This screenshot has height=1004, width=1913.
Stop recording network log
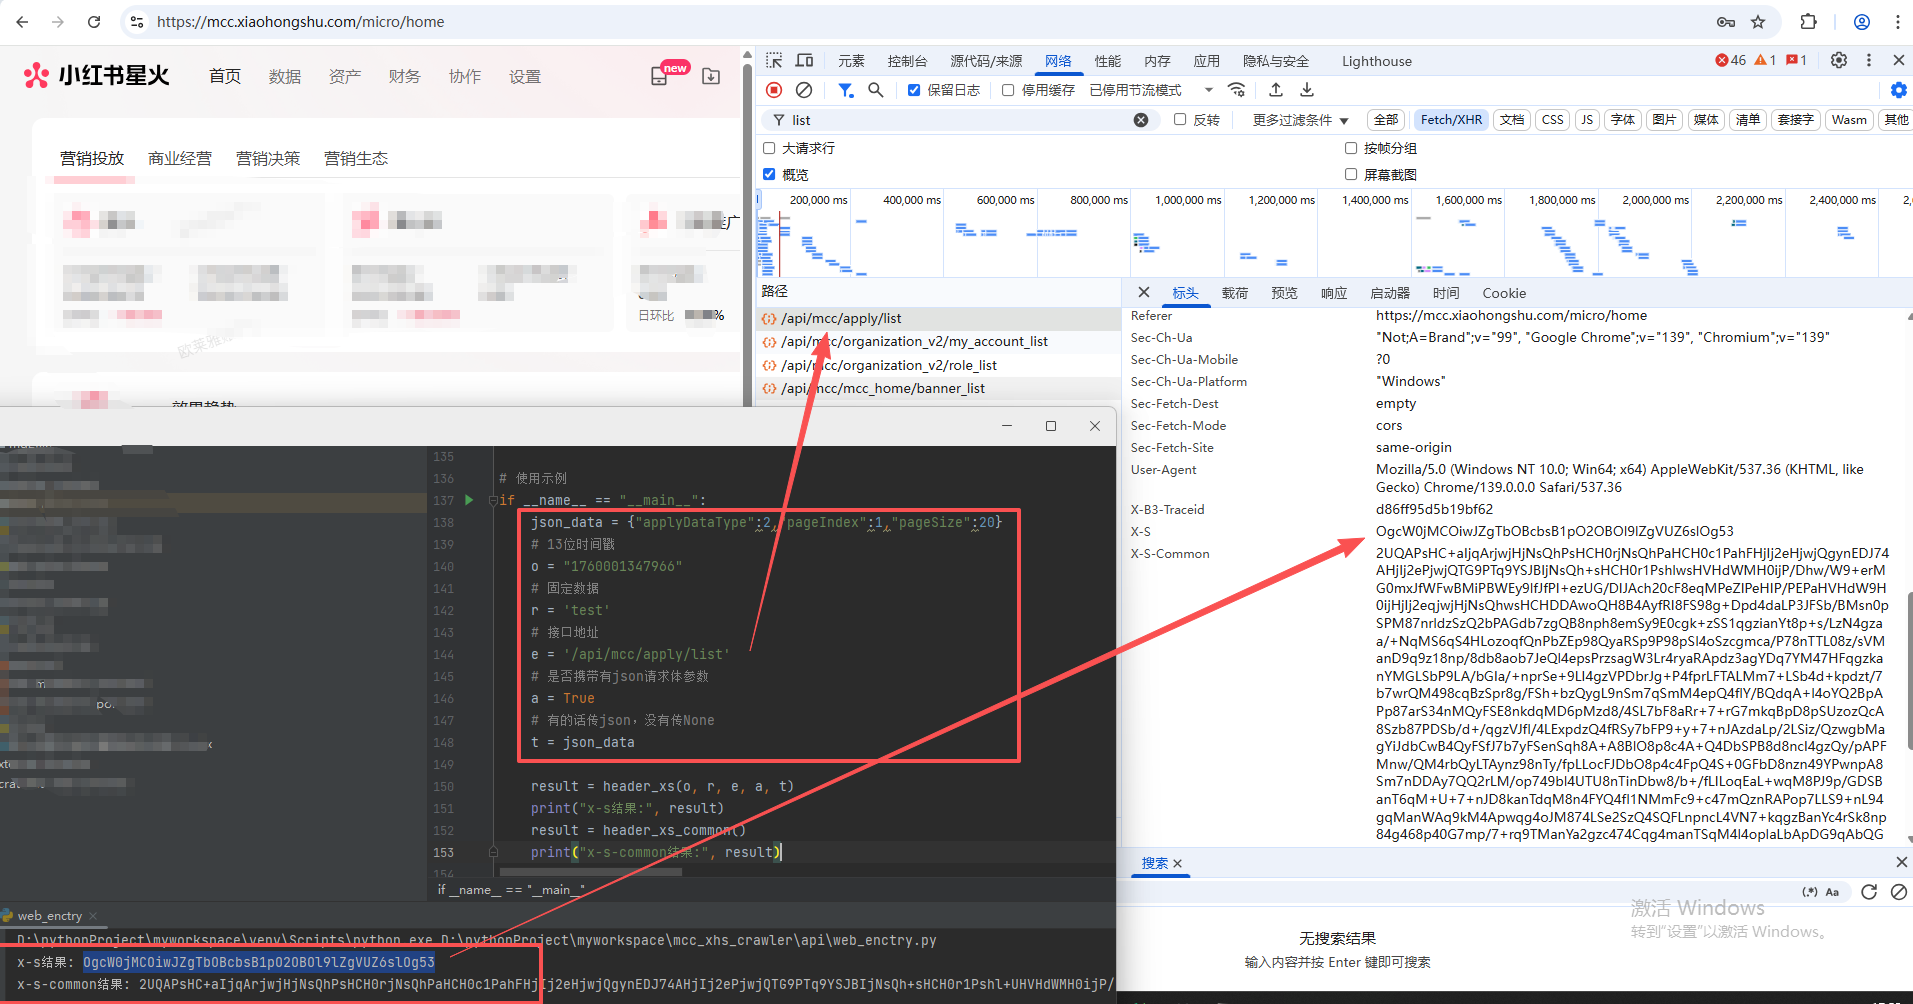(774, 90)
